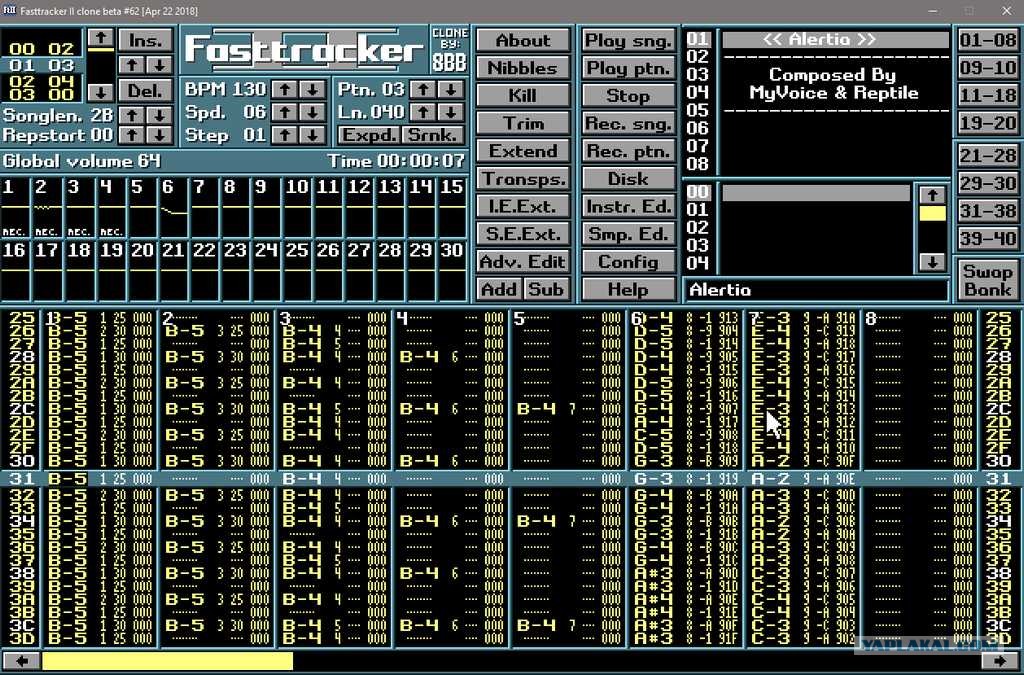Open Instr. Ed. instrument editor

[628, 206]
